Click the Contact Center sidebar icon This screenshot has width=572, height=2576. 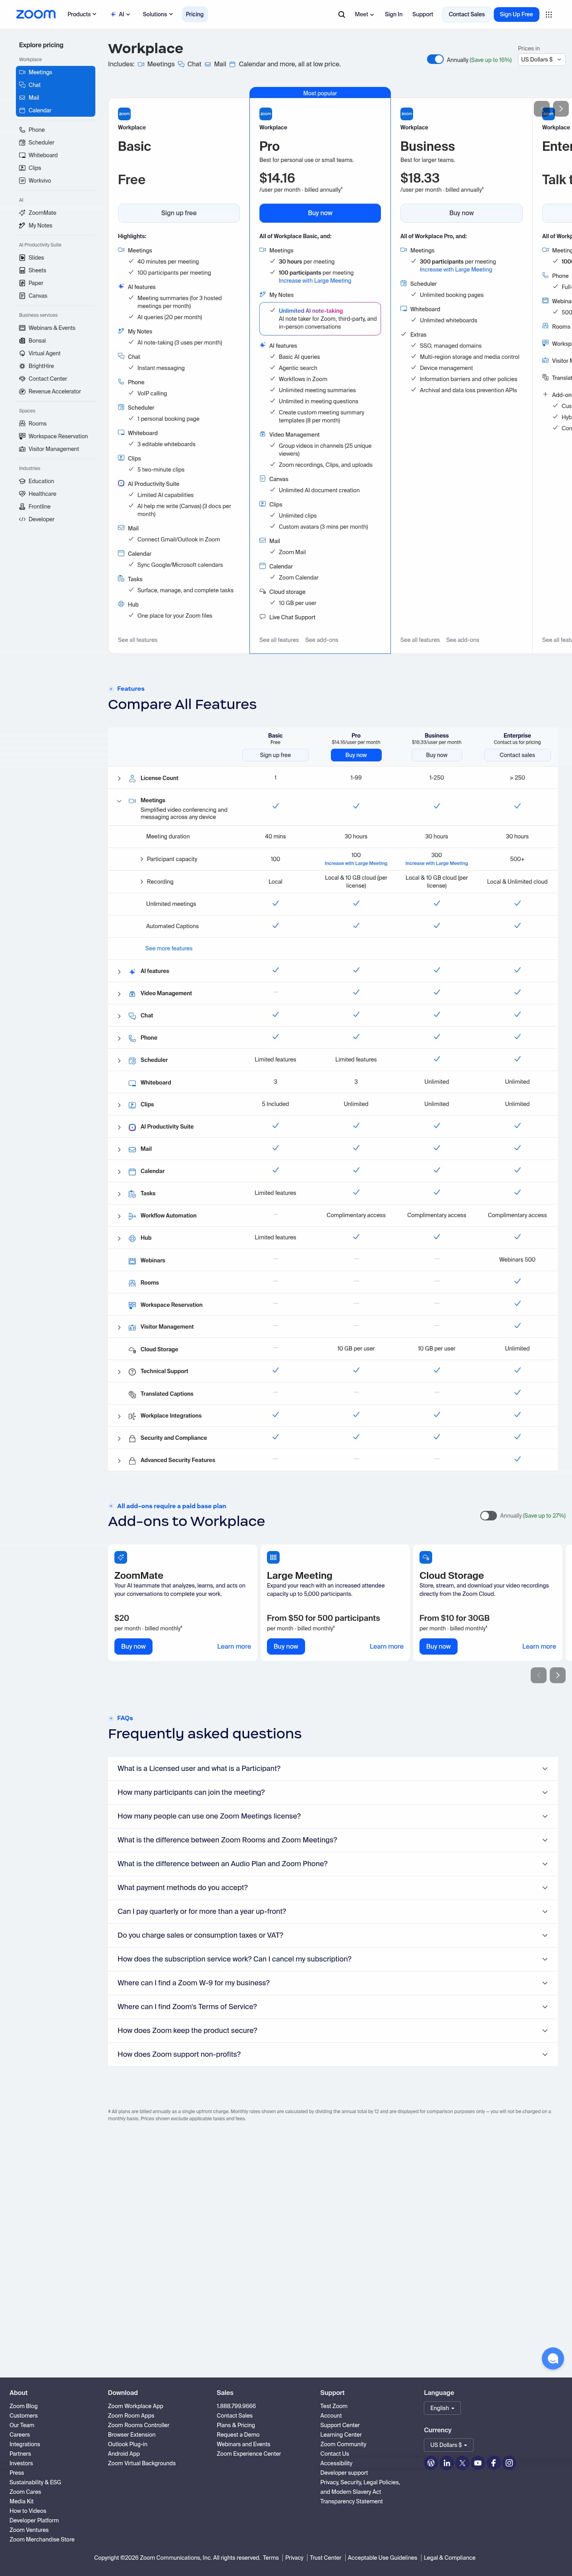22,379
